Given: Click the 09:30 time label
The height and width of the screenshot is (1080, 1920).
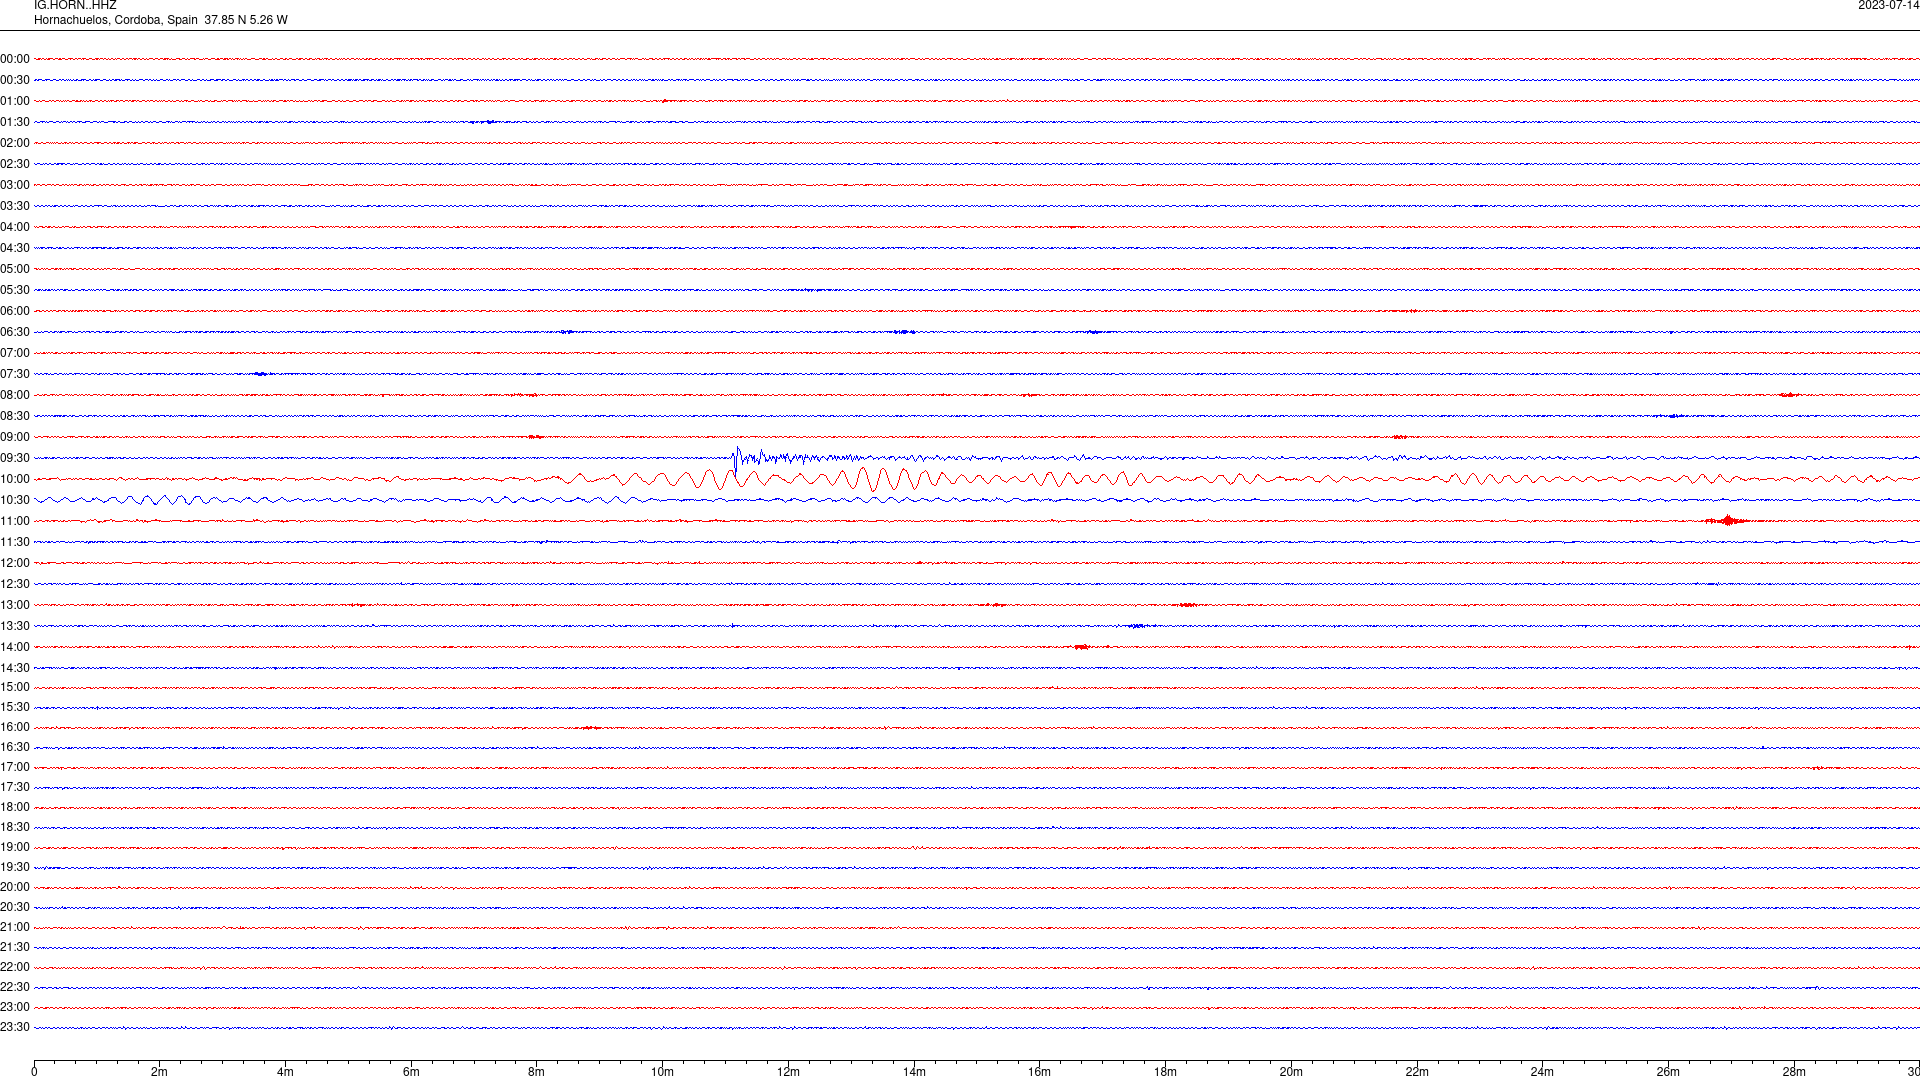Looking at the screenshot, I should coord(15,458).
